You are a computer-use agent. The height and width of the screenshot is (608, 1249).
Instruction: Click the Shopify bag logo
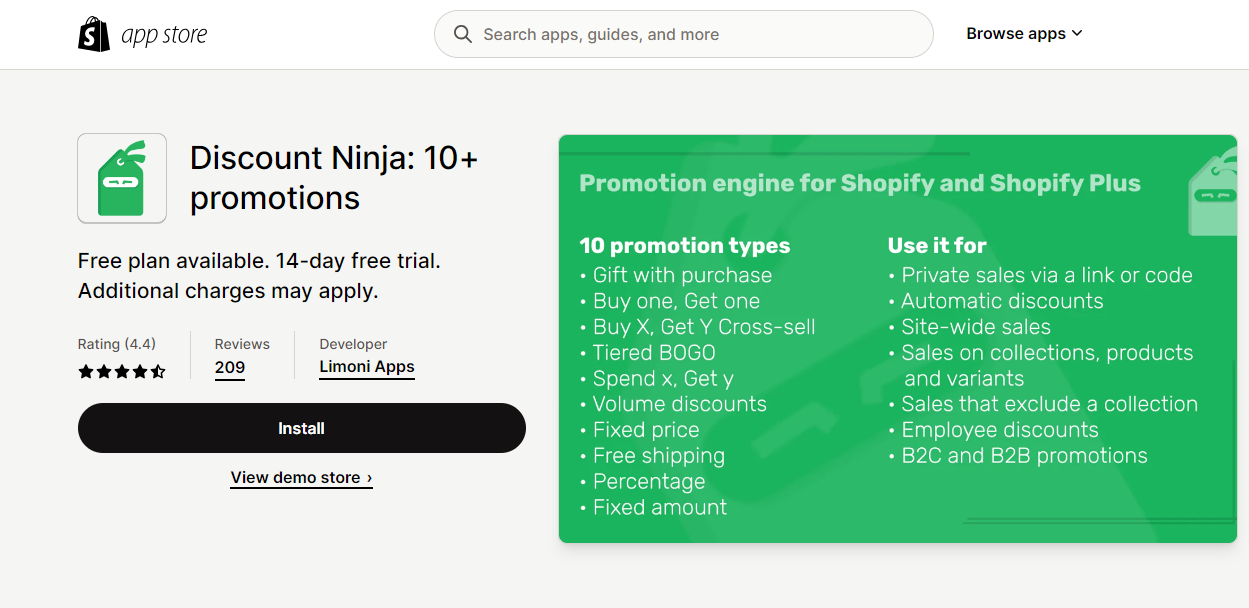click(94, 34)
